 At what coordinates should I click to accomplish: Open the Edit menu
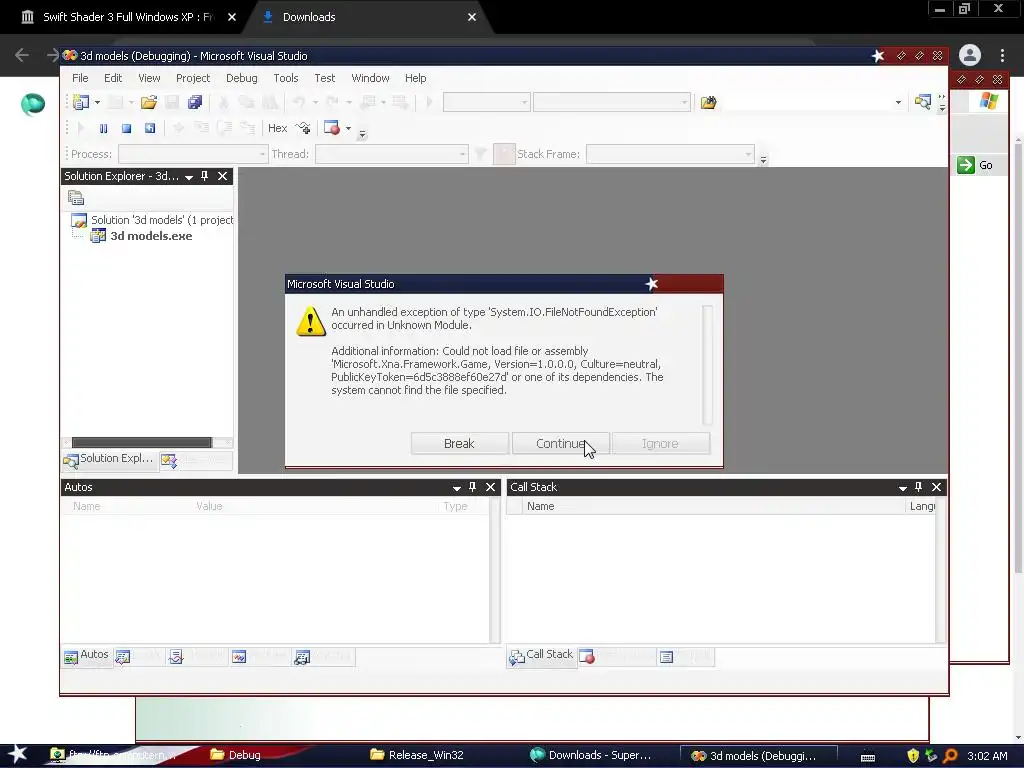[x=113, y=78]
